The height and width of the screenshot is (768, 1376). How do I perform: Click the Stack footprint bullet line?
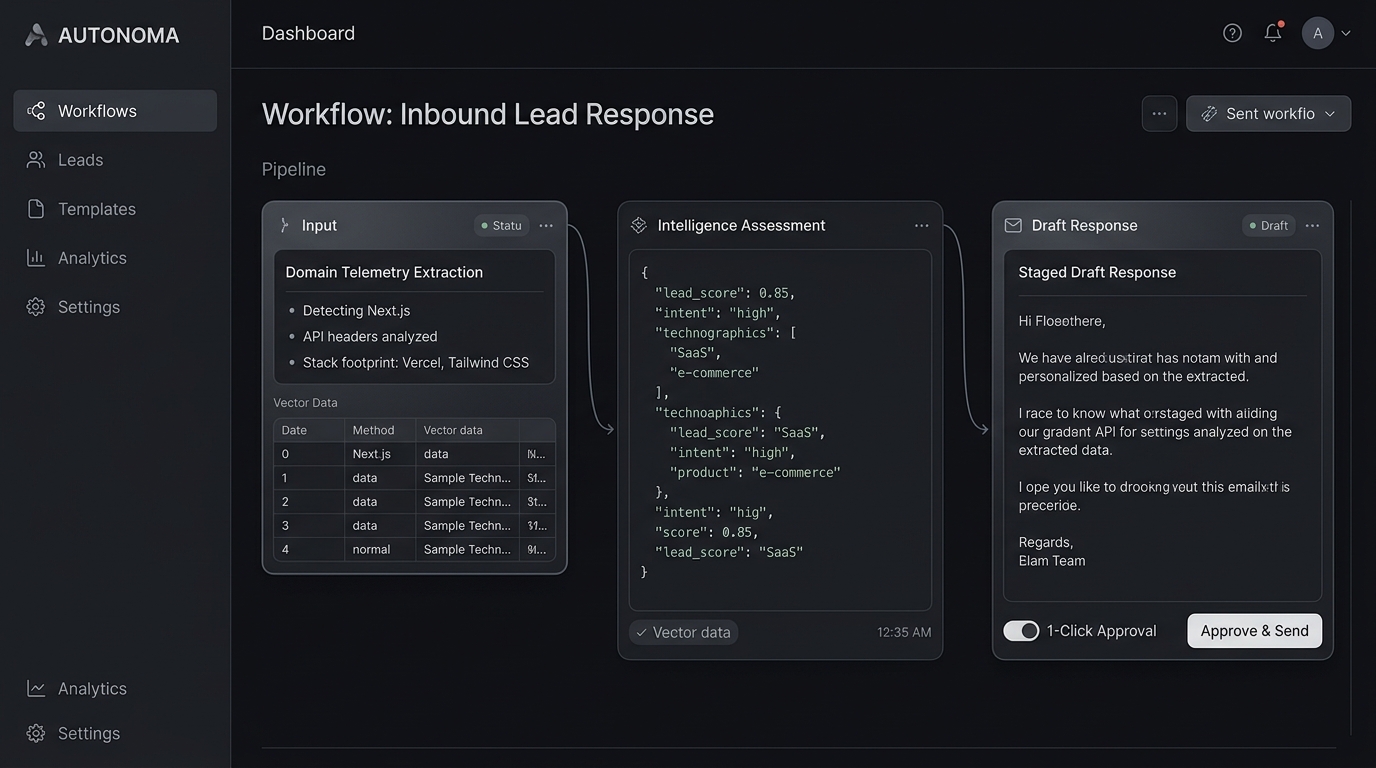pos(415,363)
